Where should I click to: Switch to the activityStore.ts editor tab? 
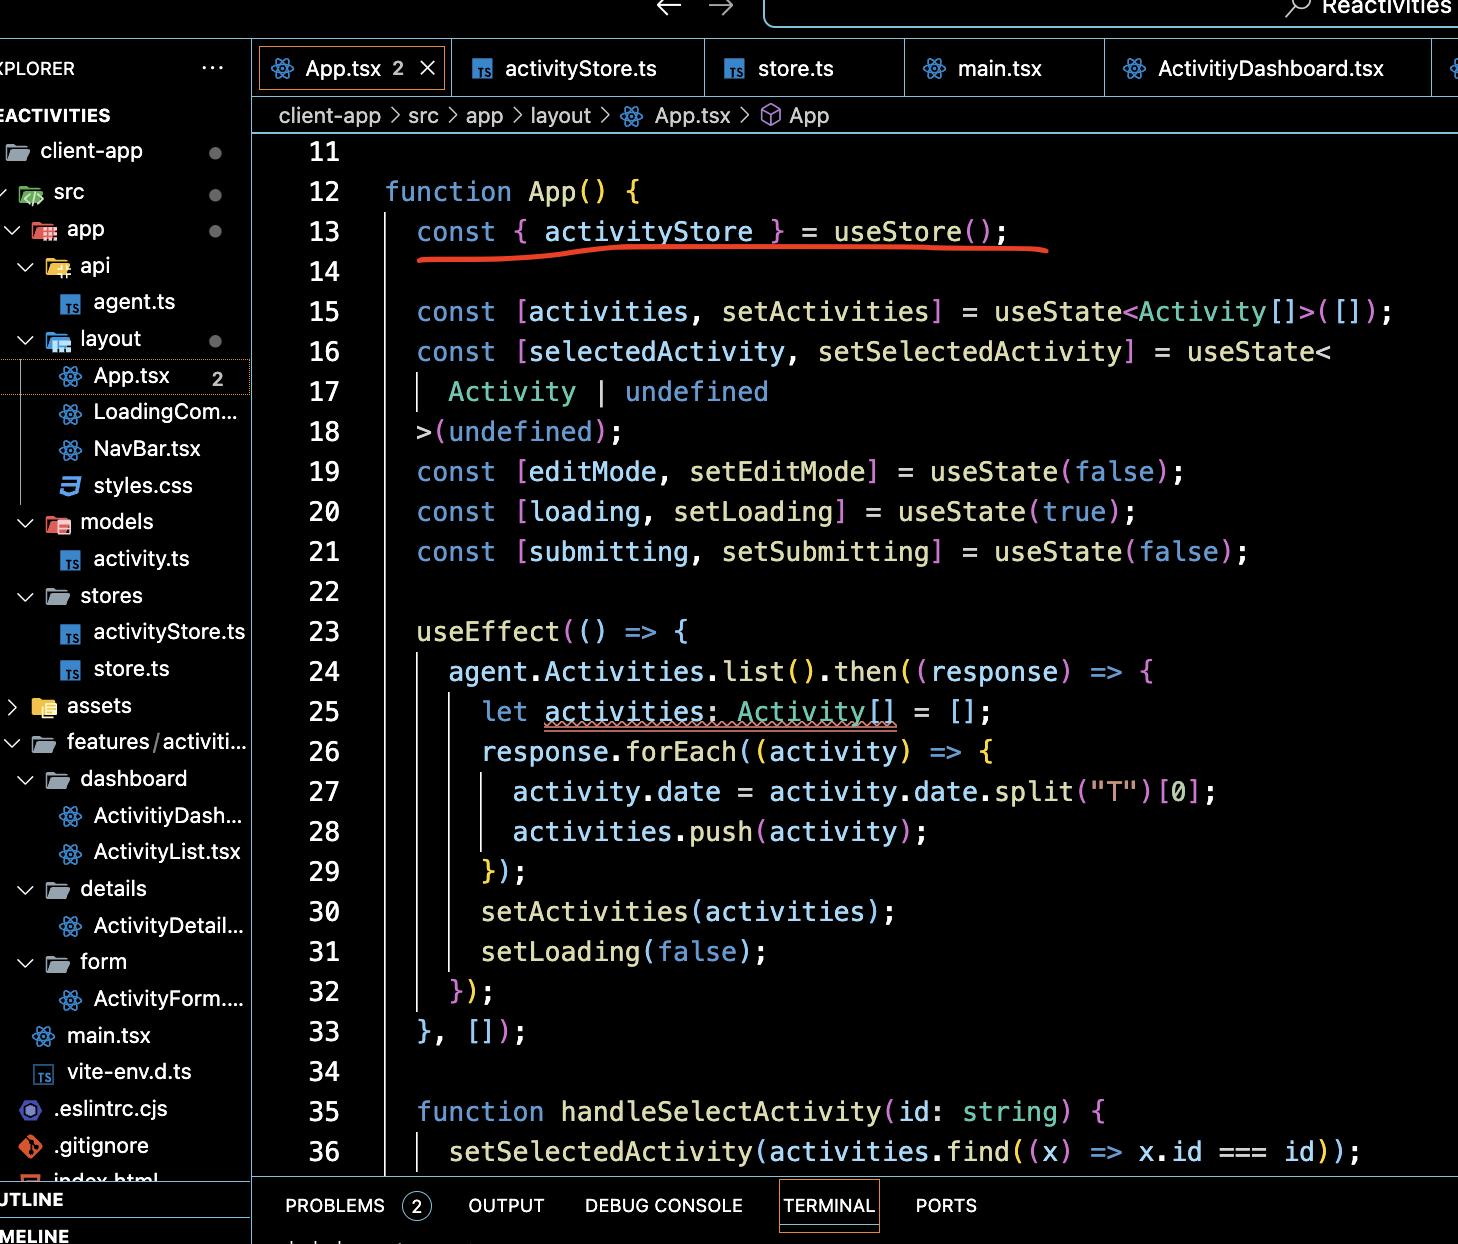pos(578,68)
